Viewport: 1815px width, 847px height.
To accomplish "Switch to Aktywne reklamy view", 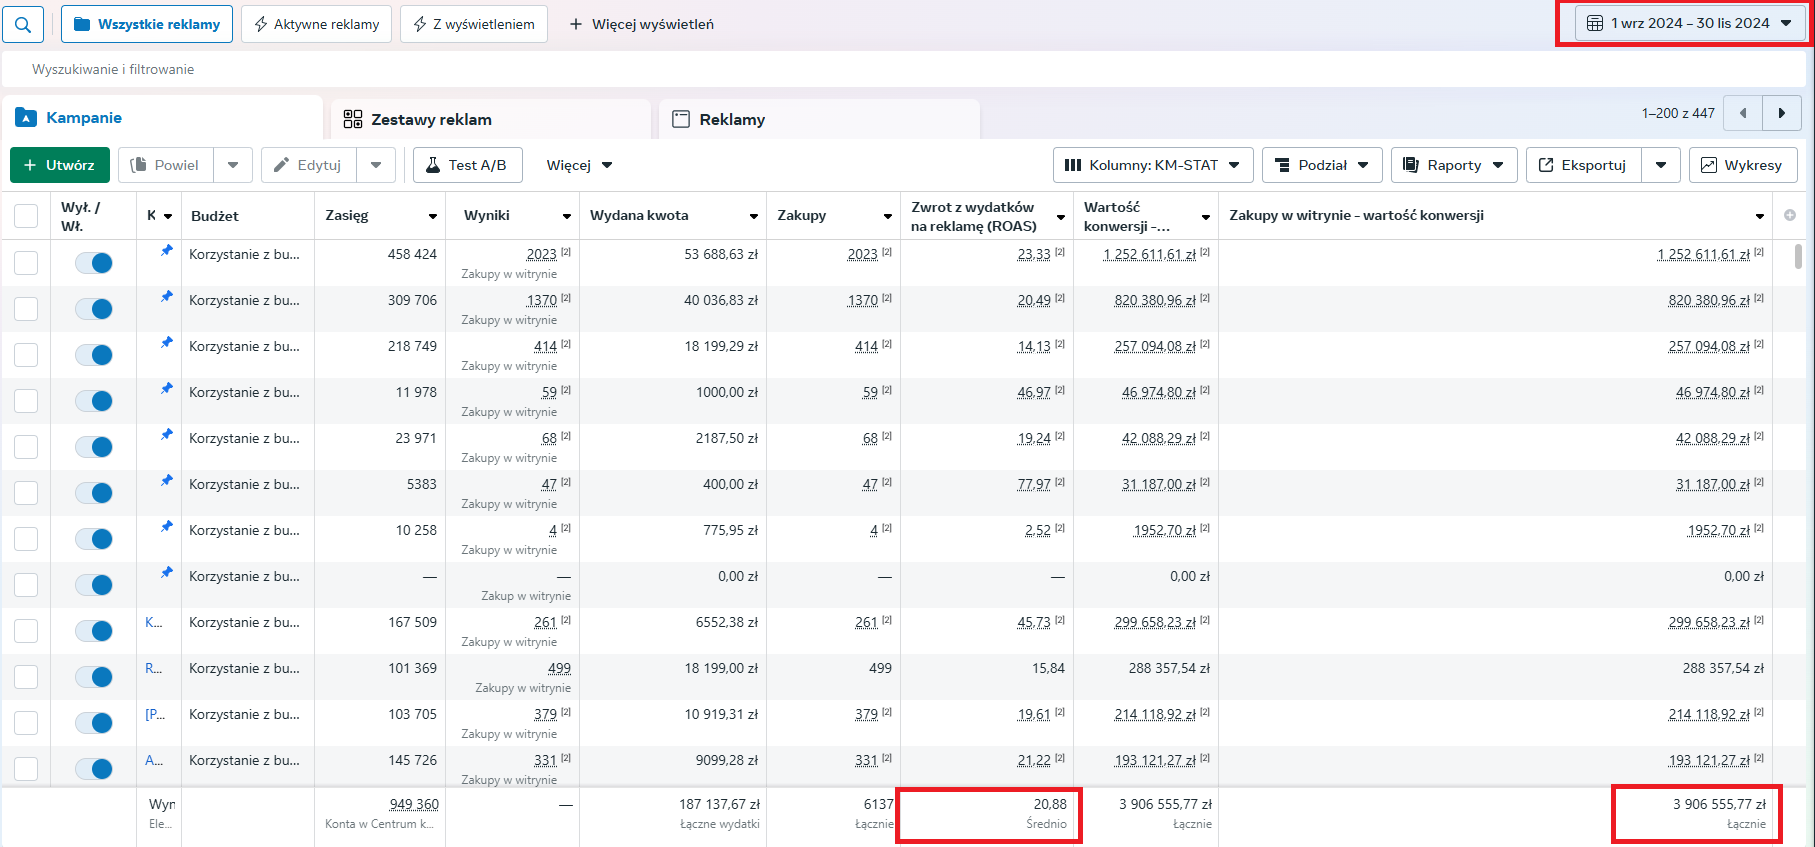I will coord(317,24).
